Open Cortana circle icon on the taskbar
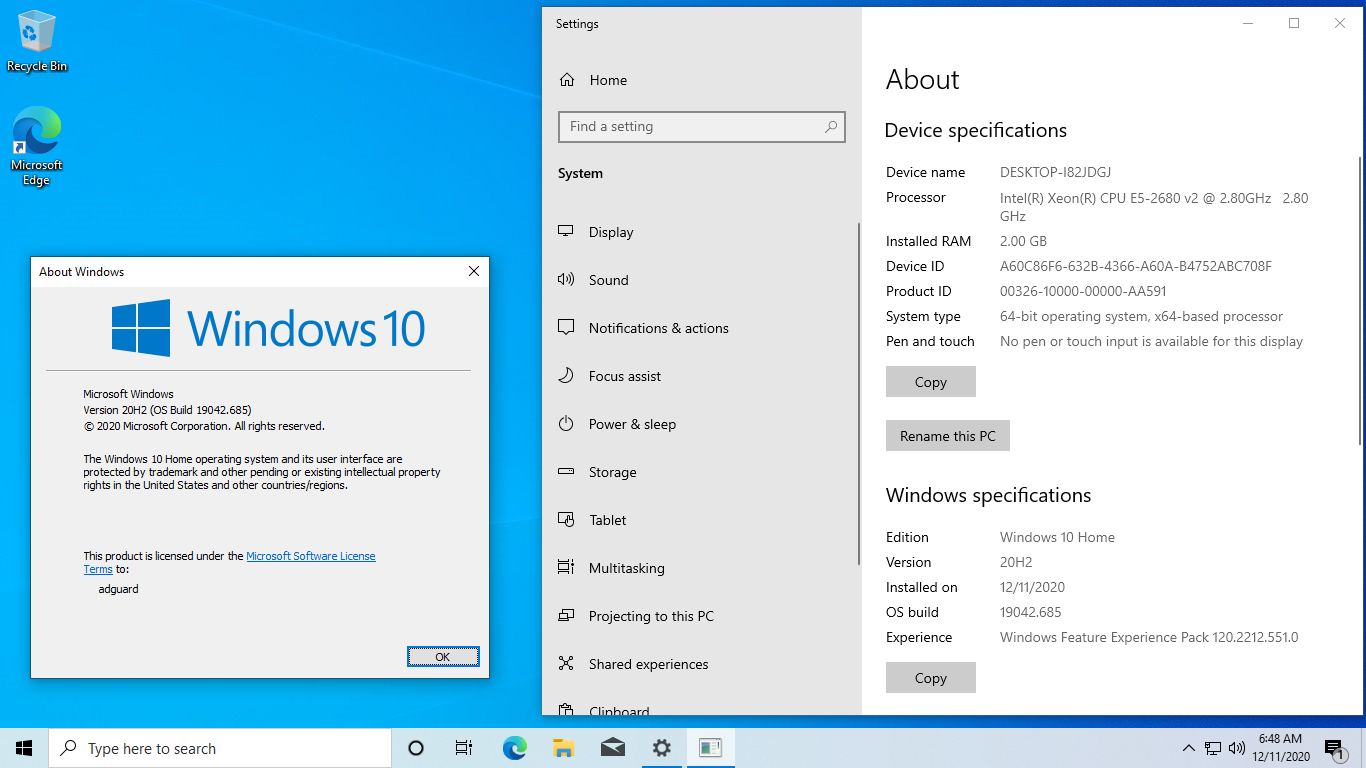This screenshot has height=768, width=1366. (x=416, y=748)
